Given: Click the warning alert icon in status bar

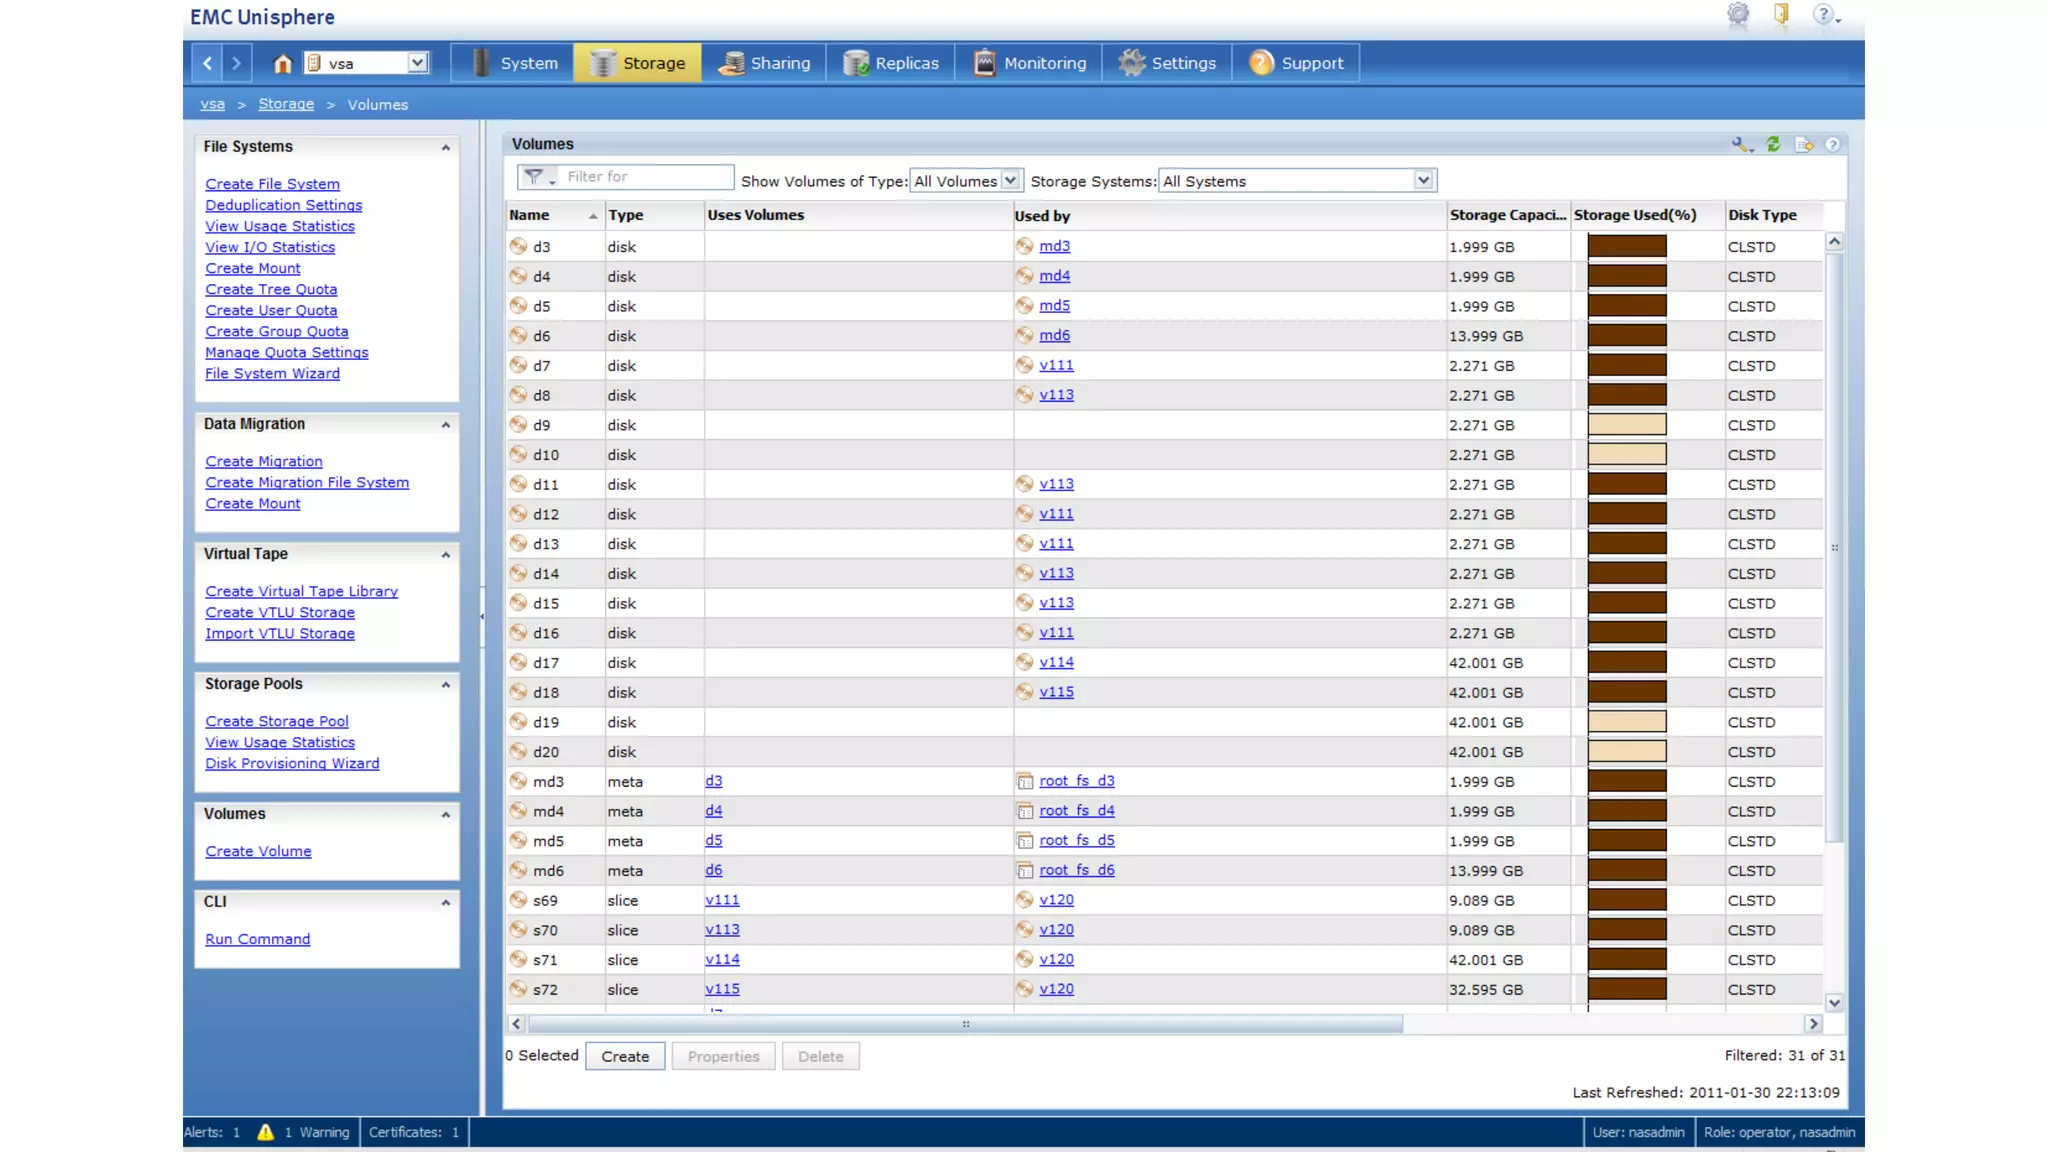Looking at the screenshot, I should coord(265,1132).
